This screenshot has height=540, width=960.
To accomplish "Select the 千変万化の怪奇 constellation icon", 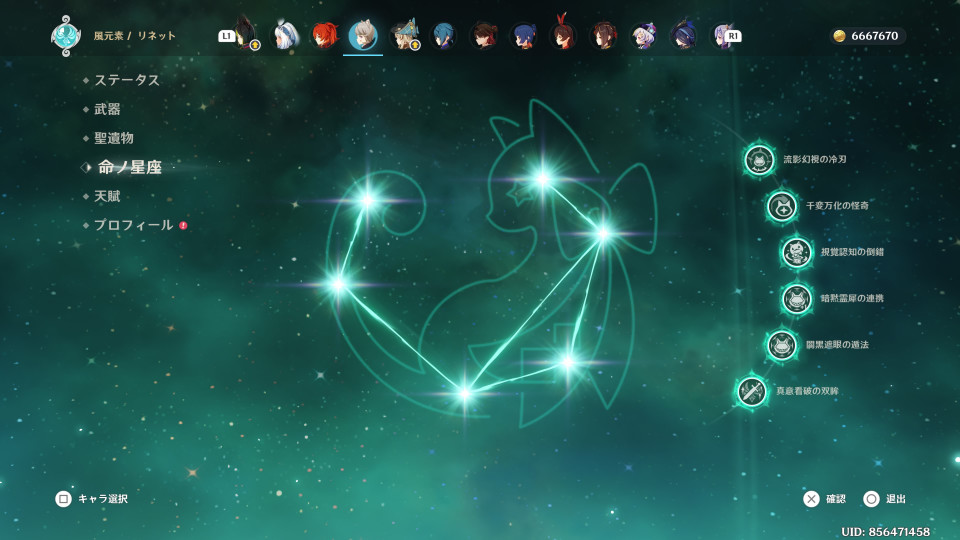I will (x=782, y=206).
